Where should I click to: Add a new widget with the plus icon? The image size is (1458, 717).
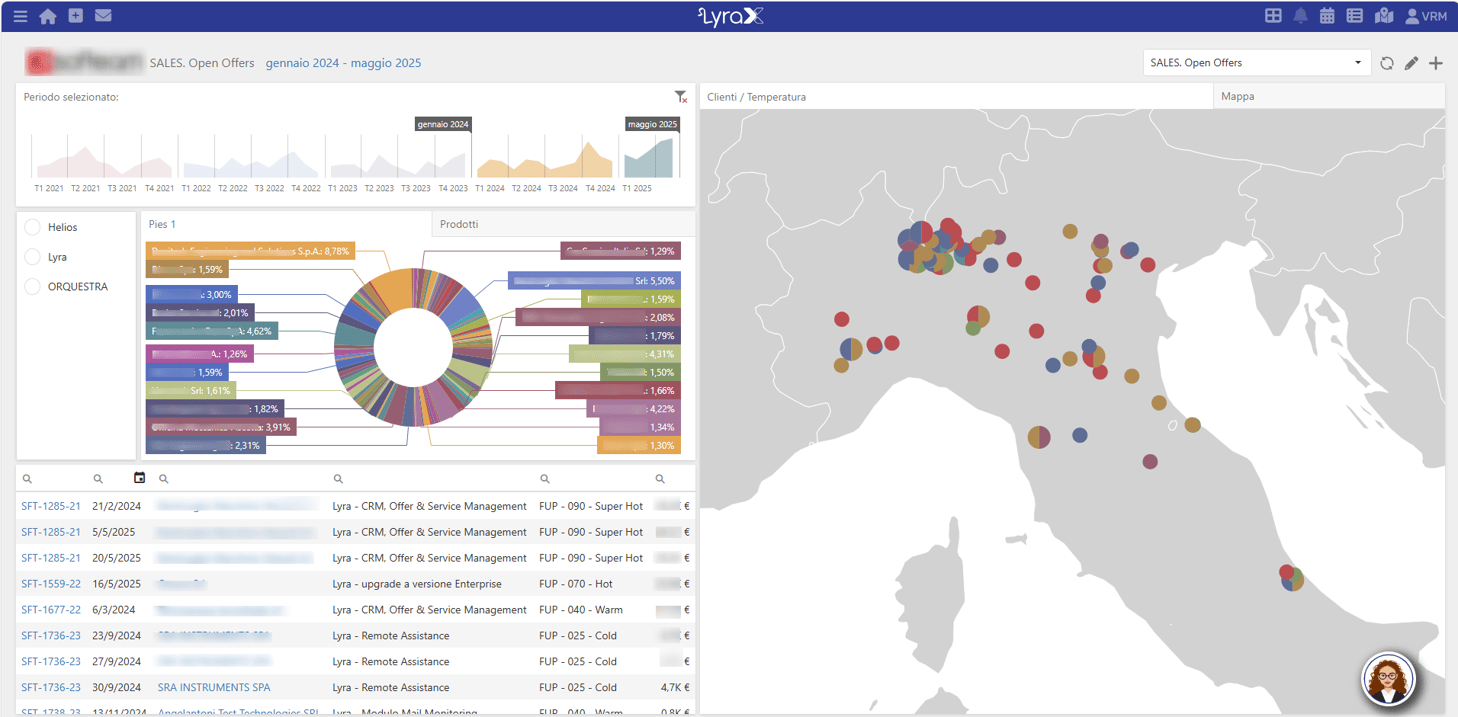[x=1436, y=62]
